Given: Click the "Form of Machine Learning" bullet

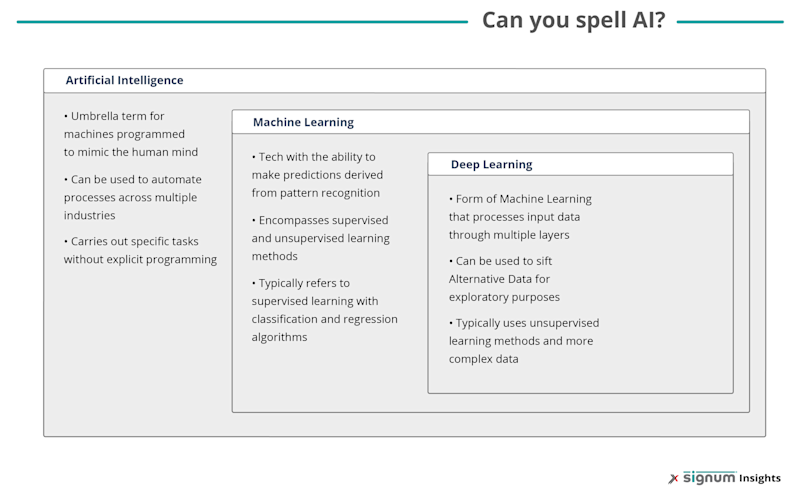Looking at the screenshot, I should [520, 216].
